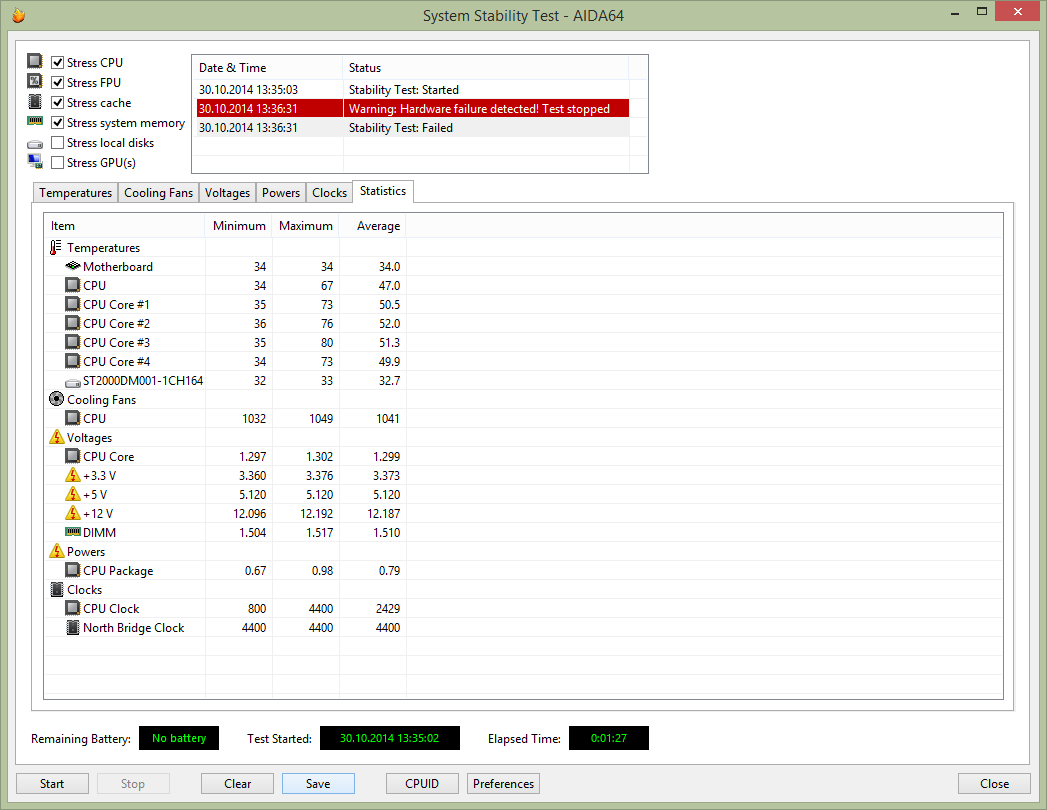
Task: Open Preferences
Action: coord(503,783)
